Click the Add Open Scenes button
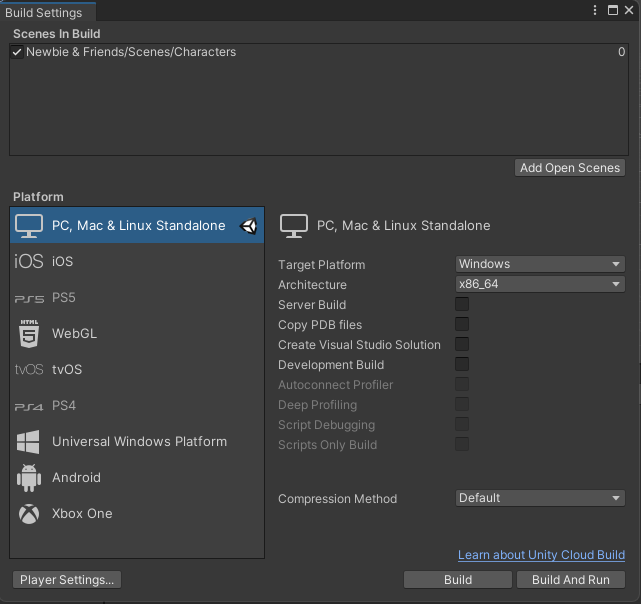 [570, 168]
